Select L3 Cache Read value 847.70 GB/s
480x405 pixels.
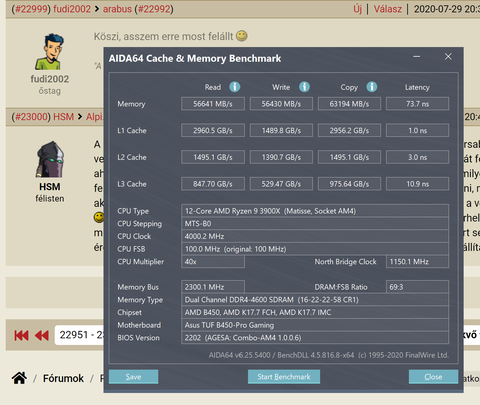coord(213,184)
